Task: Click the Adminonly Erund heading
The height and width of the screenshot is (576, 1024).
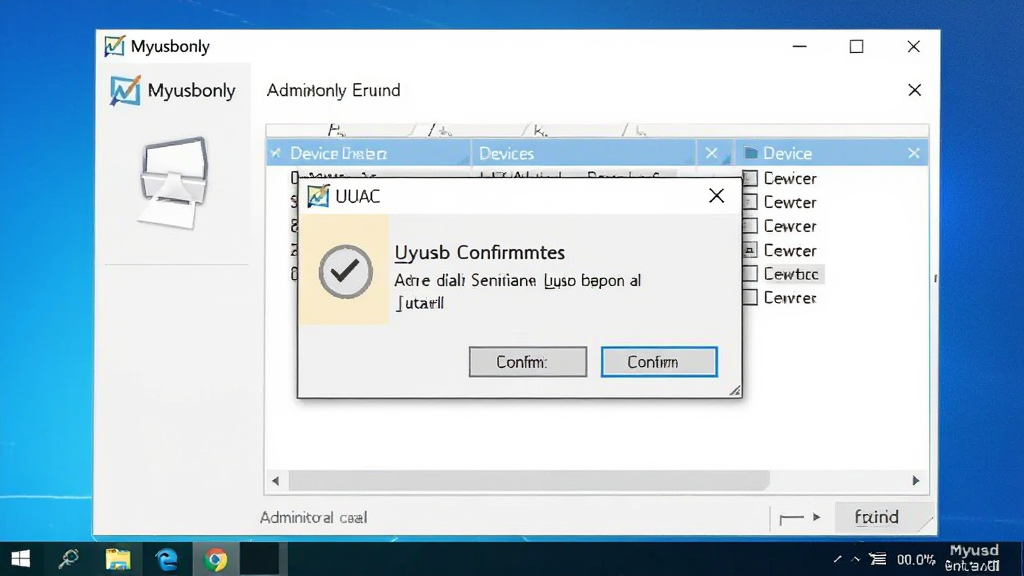Action: (334, 90)
